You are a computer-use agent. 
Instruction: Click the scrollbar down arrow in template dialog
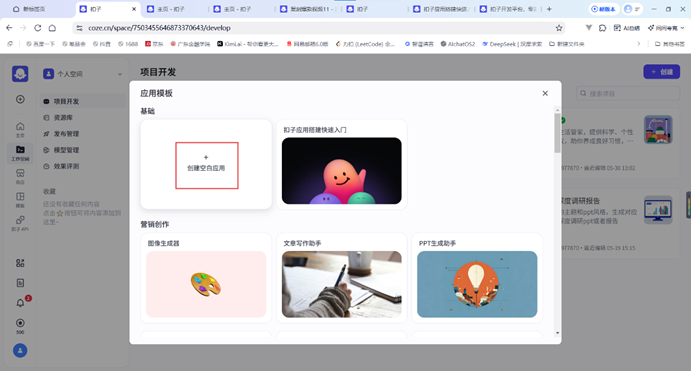(x=557, y=333)
